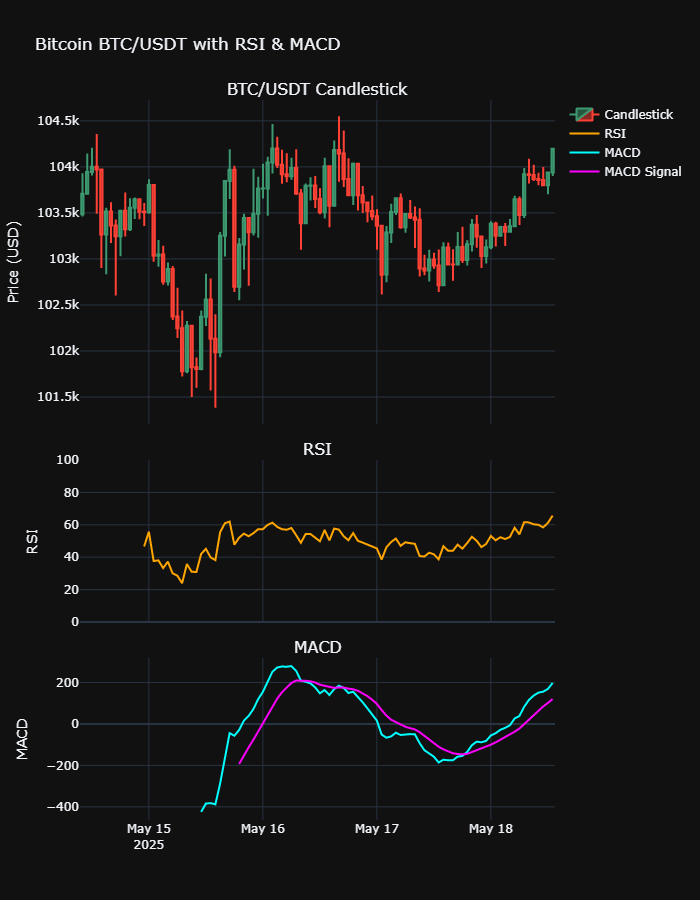Image resolution: width=700 pixels, height=900 pixels.
Task: Select the 100 tick on the RSI axis
Action: coord(68,460)
